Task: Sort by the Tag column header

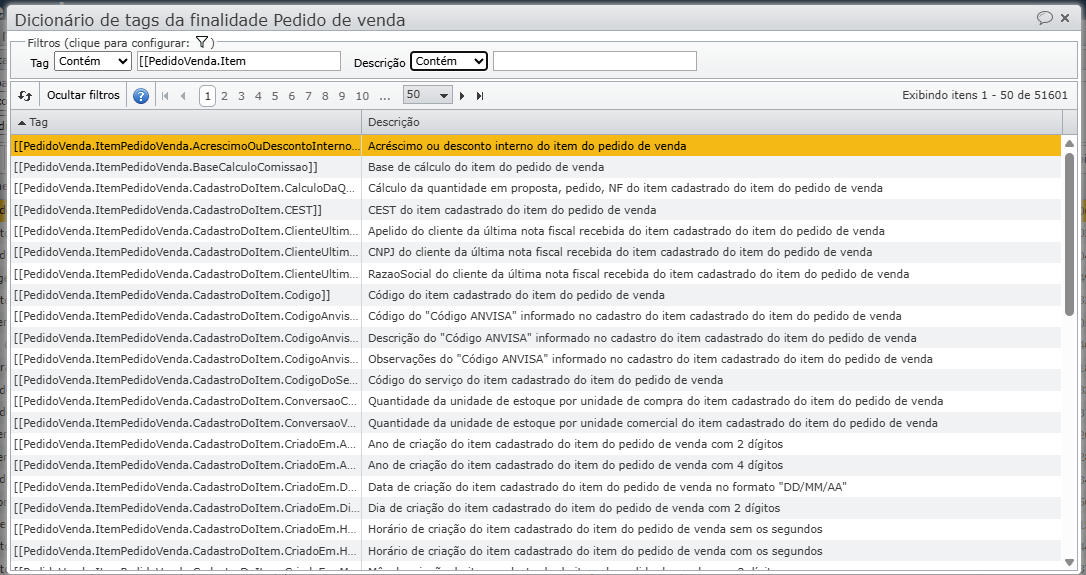Action: 186,122
